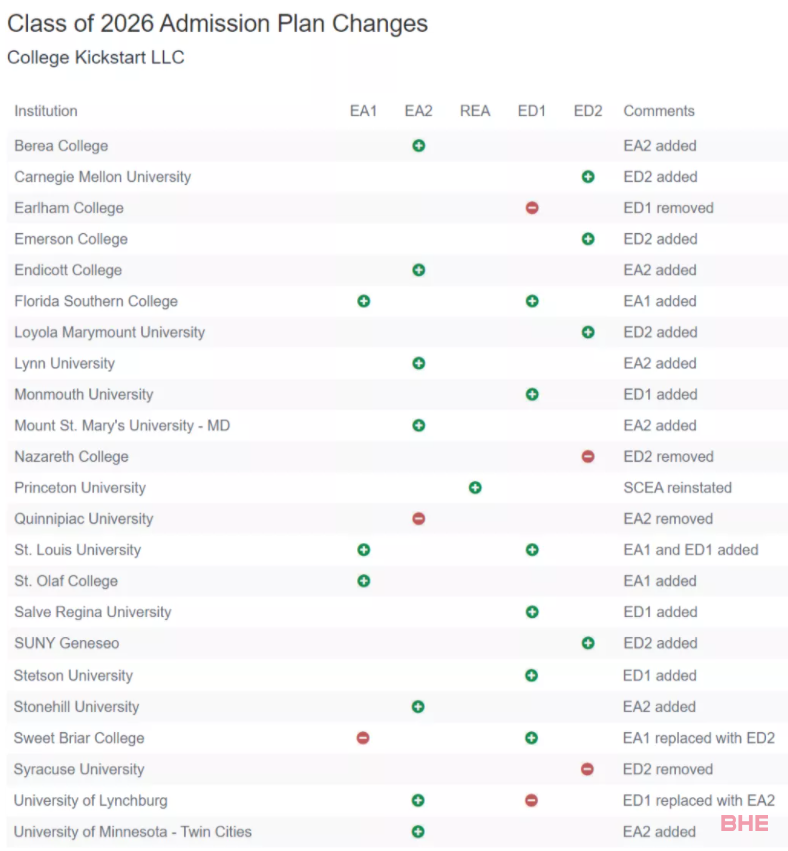The image size is (788, 851).
Task: Select the University of Minnesota - Twin Cities name
Action: coord(133,831)
